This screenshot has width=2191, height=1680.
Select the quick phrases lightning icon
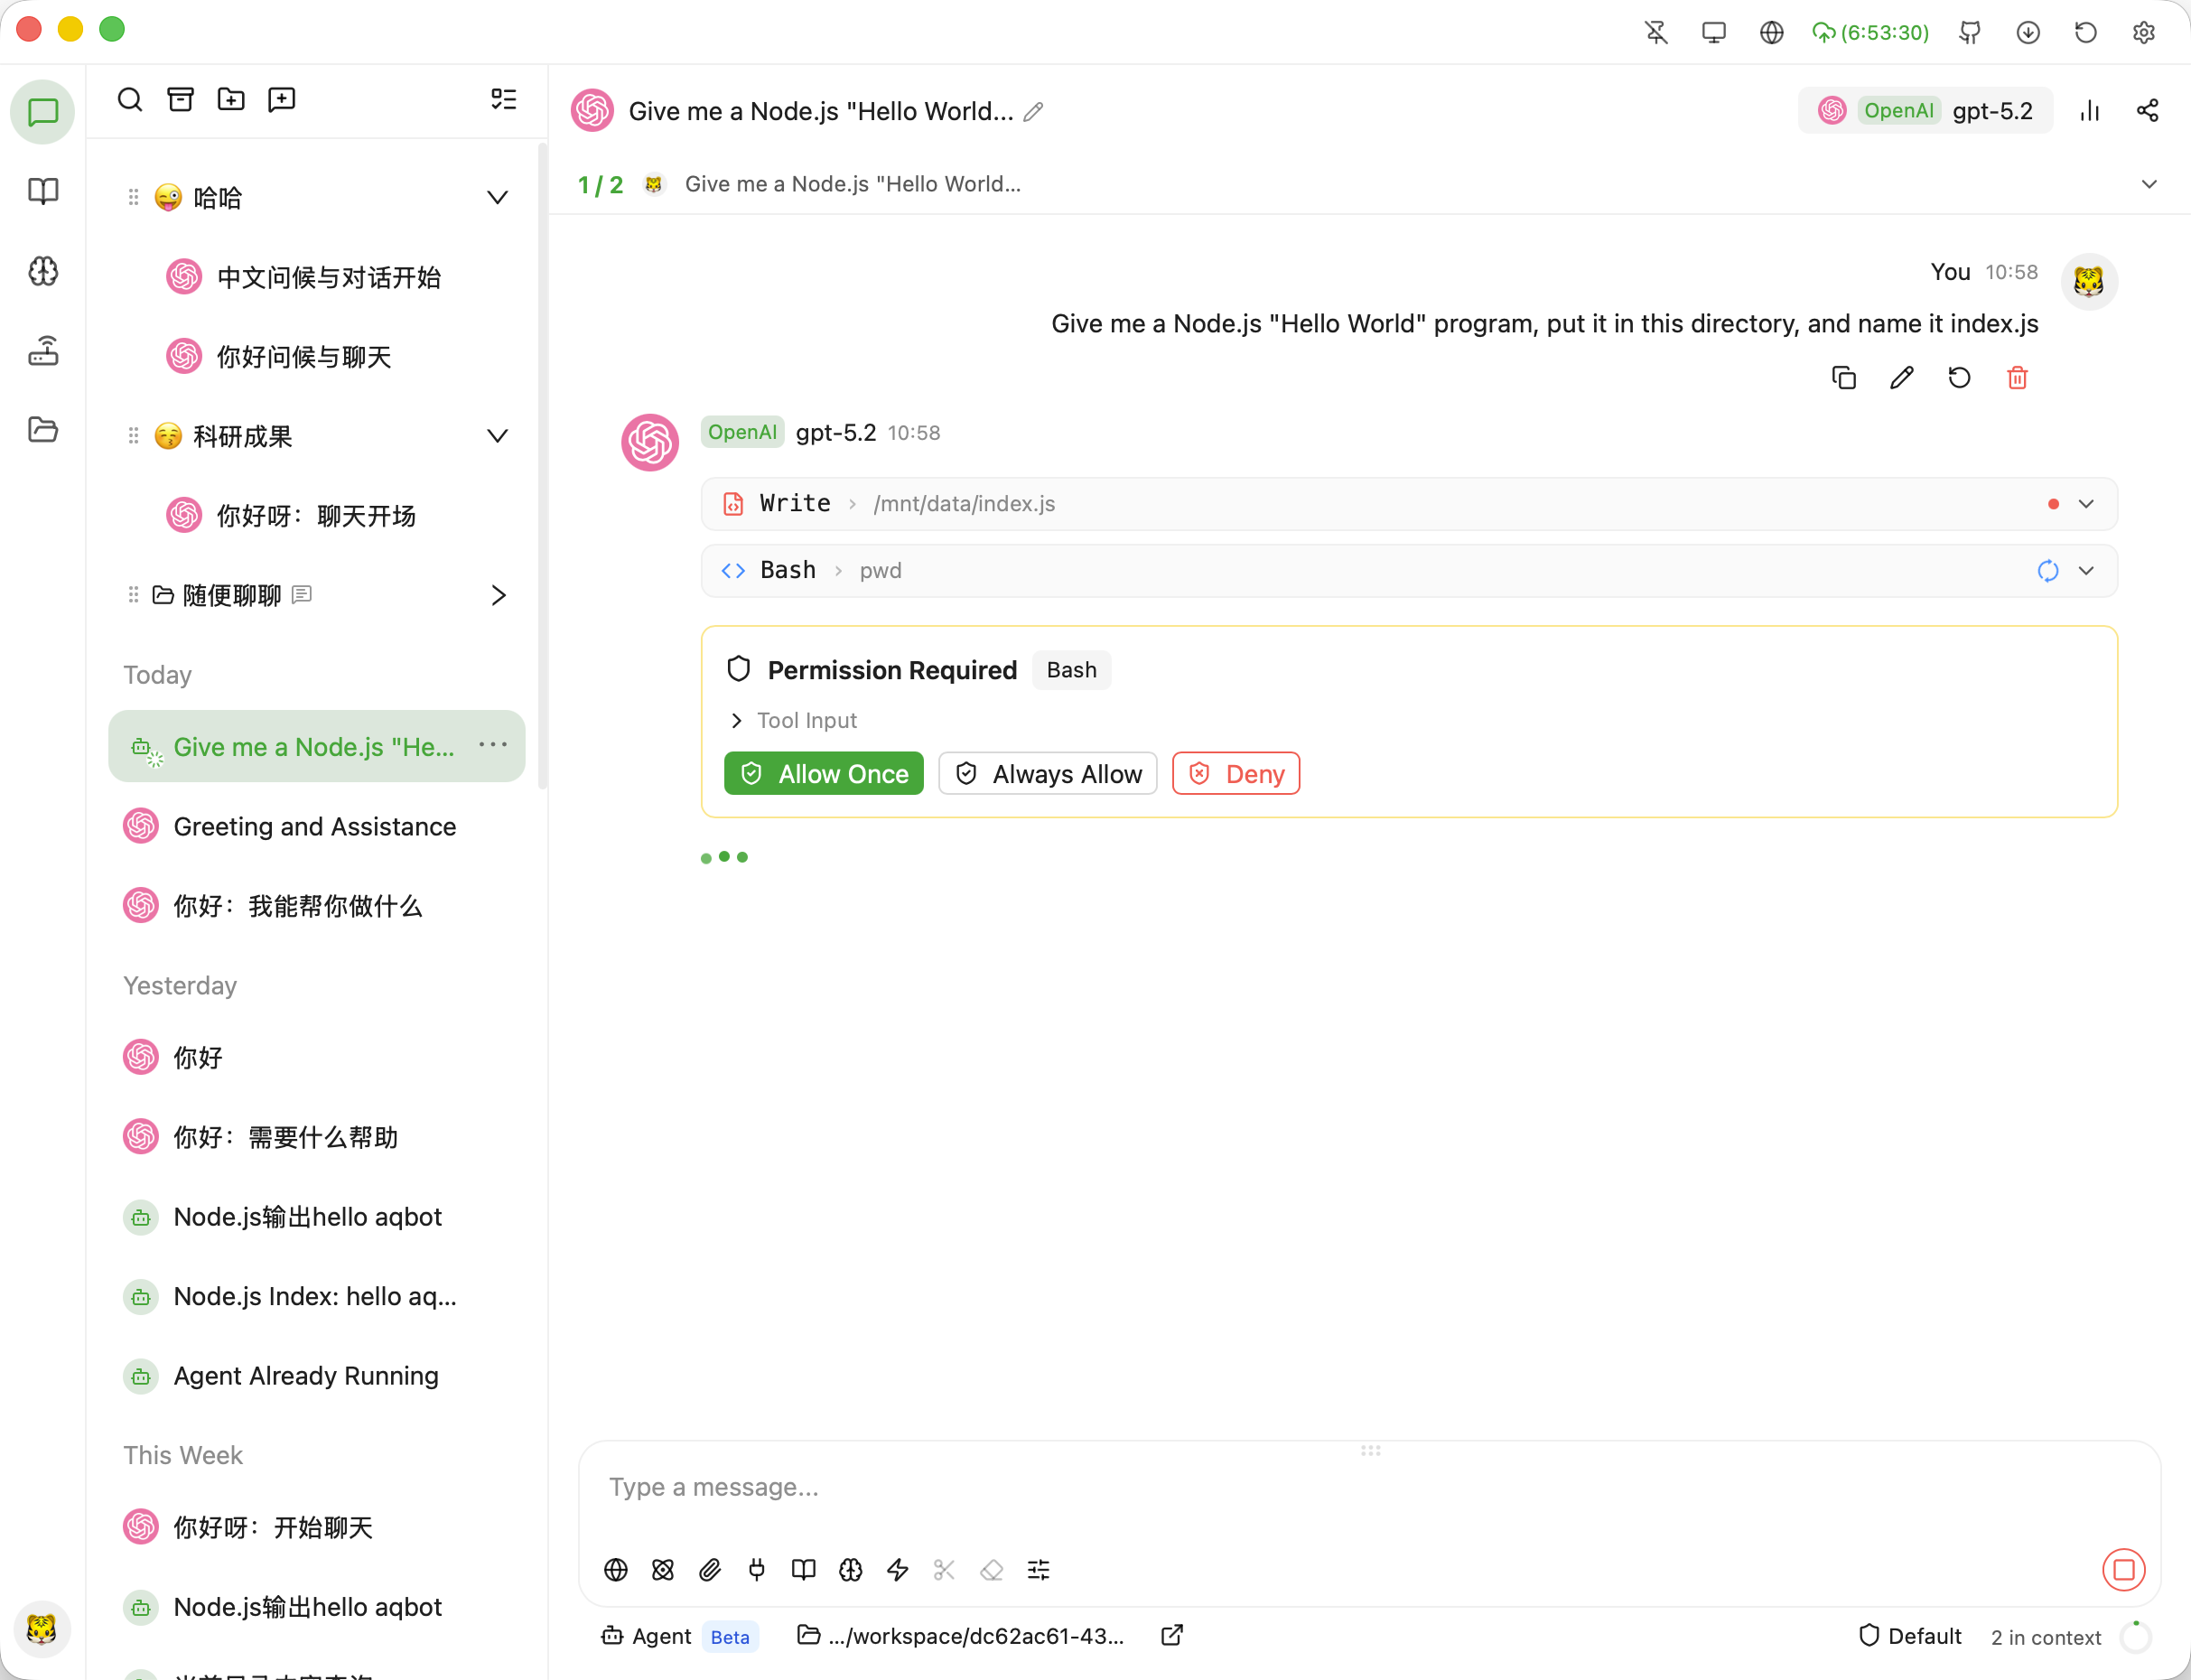pos(897,1570)
